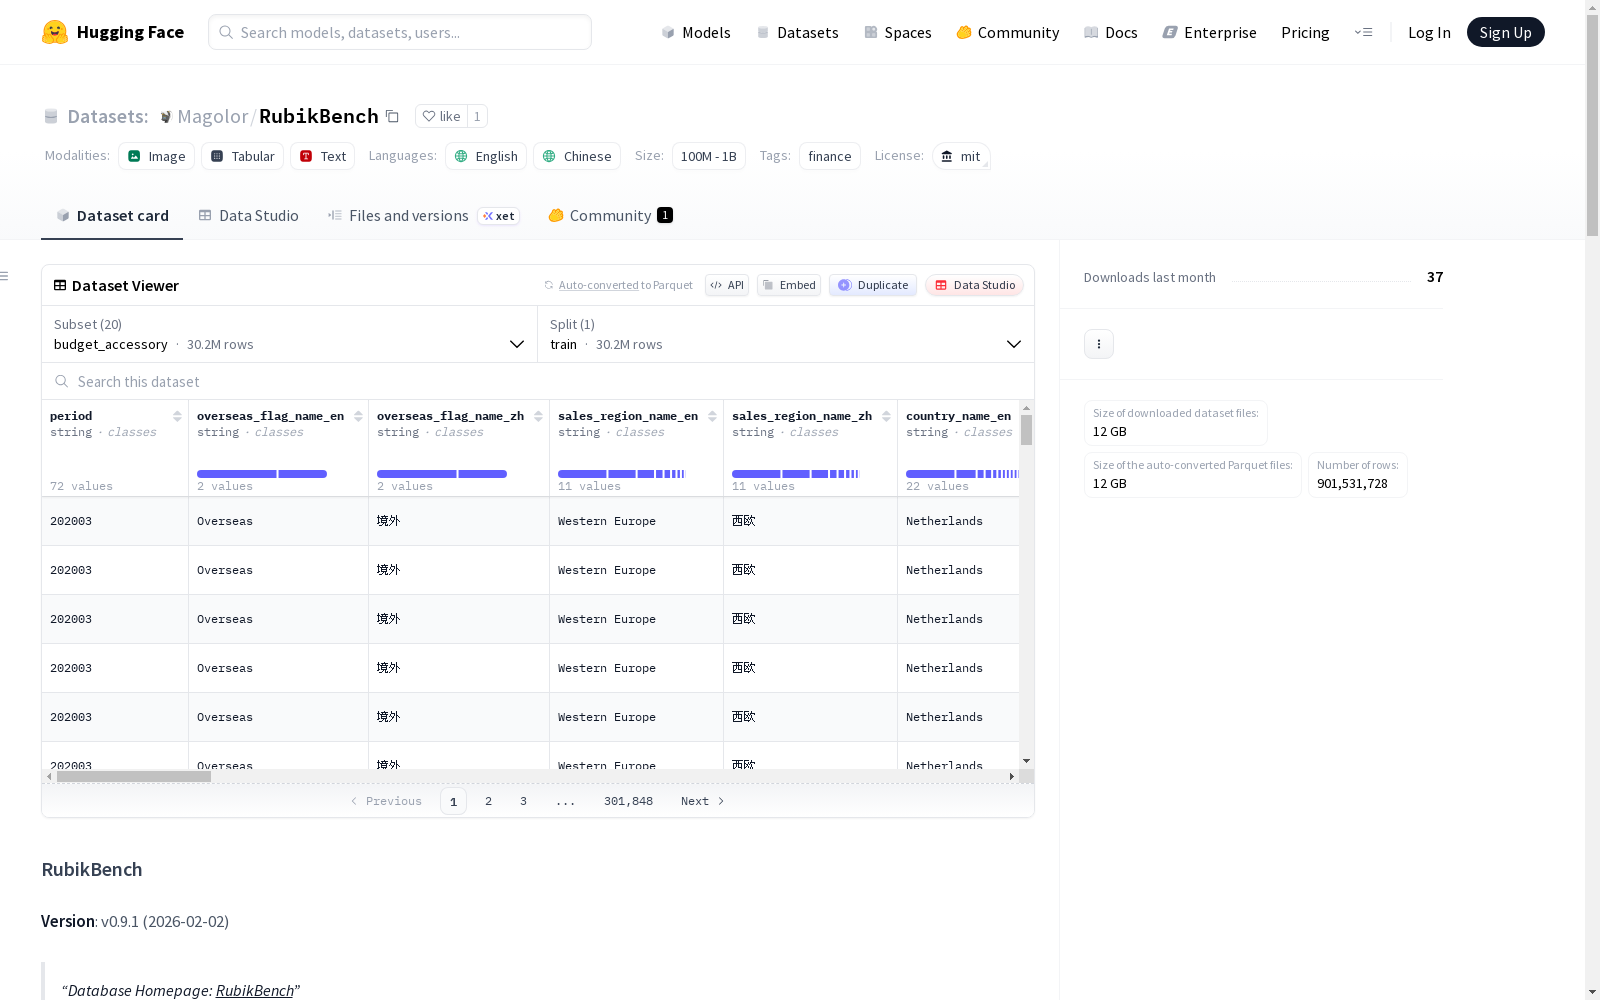Viewport: 1600px width, 1000px height.
Task: Click the Pricing link
Action: [x=1305, y=32]
